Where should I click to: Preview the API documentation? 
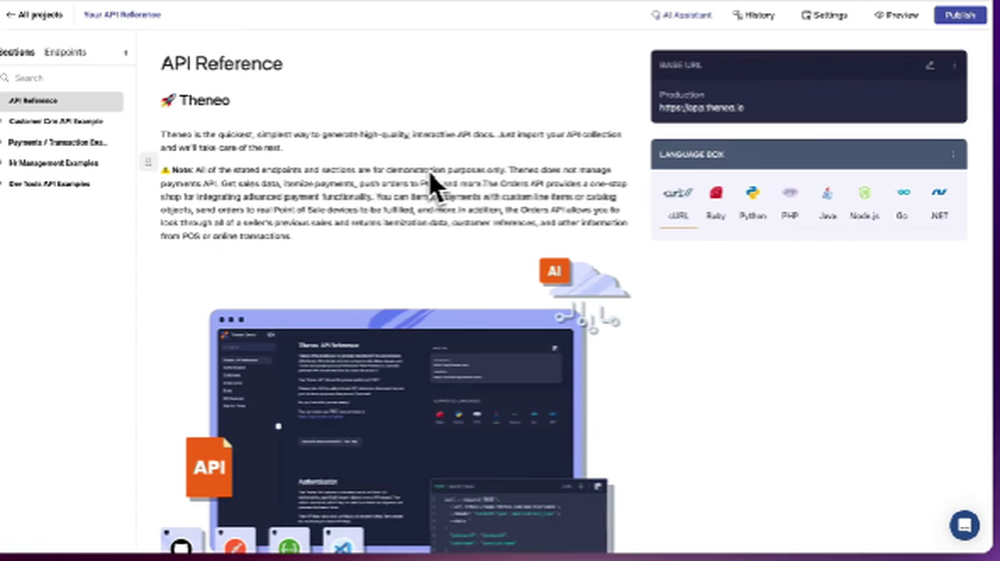tap(896, 15)
